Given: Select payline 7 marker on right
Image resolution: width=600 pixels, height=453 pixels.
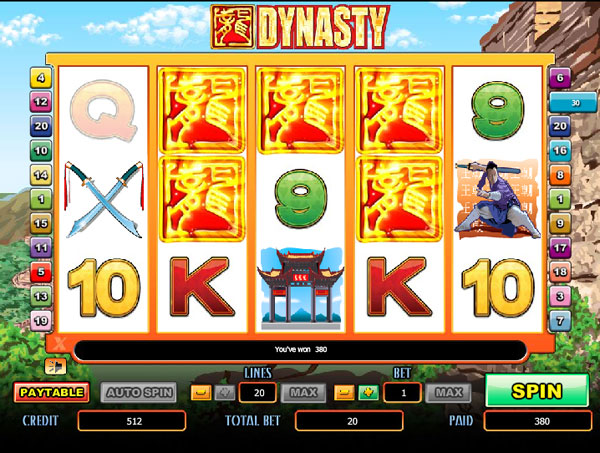Looking at the screenshot, I should 560,321.
